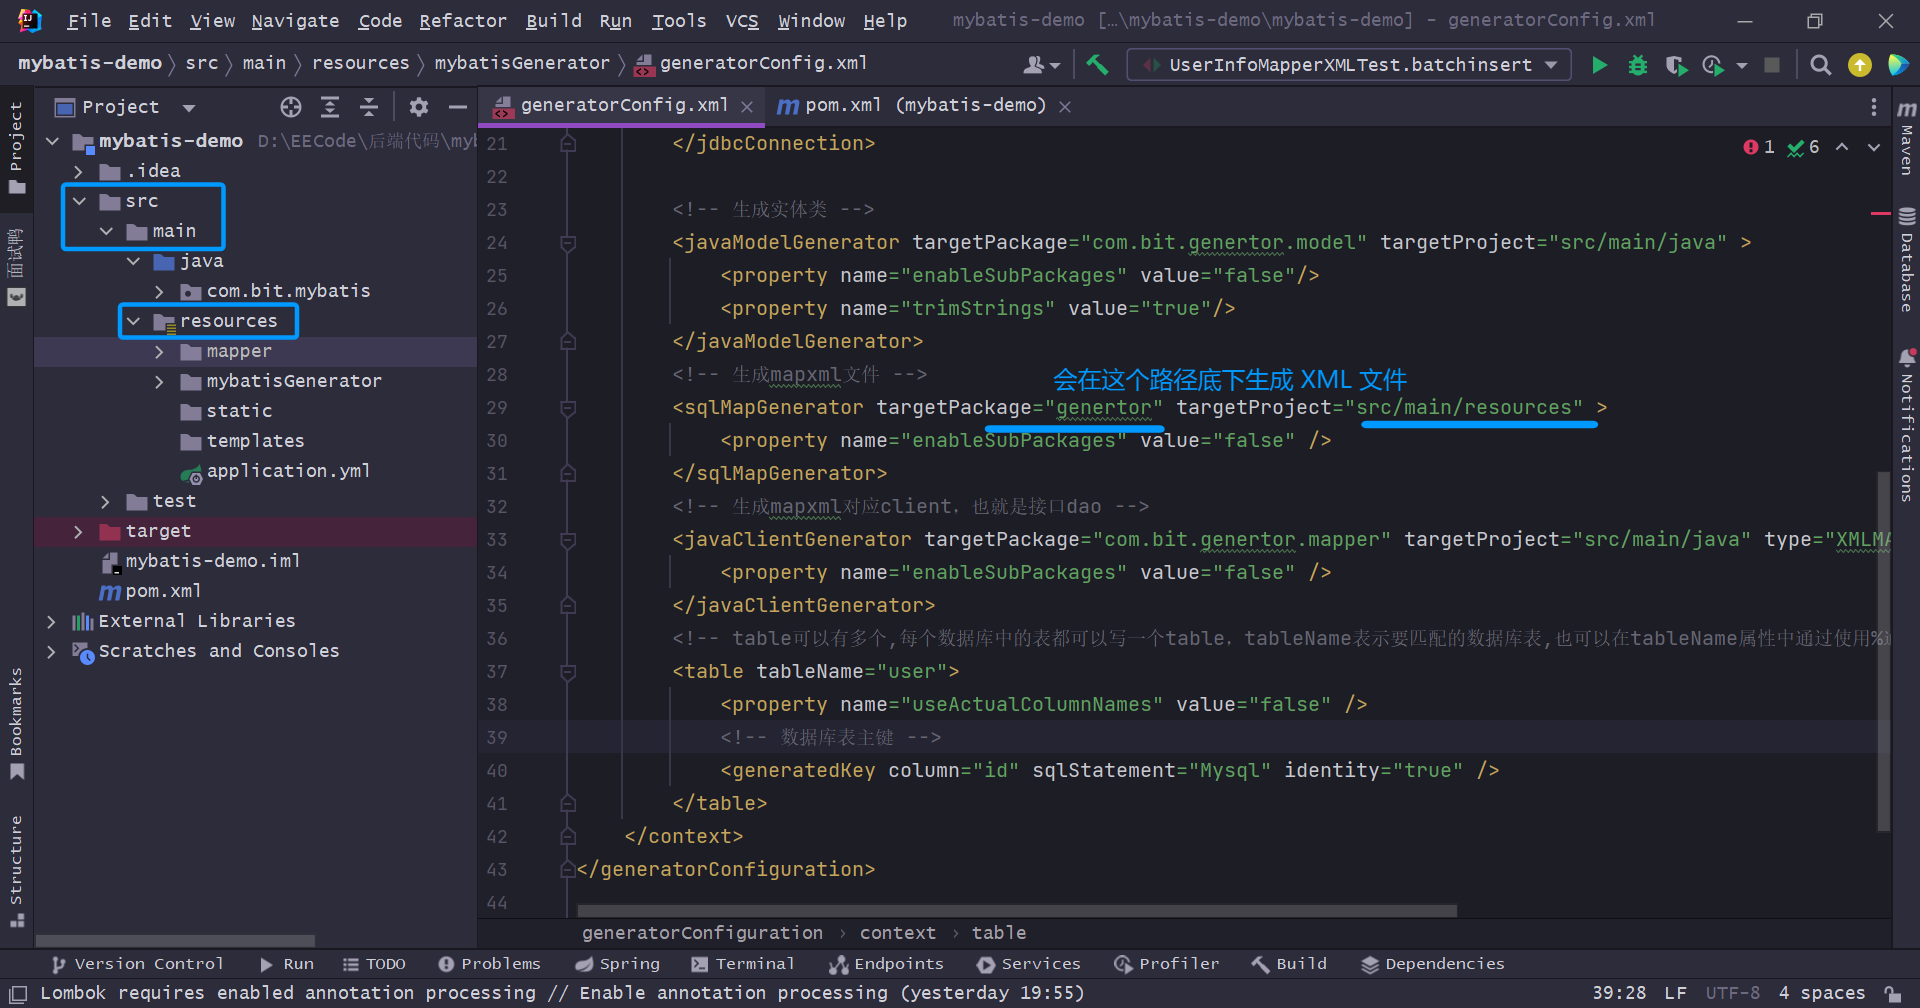Start debugging with the bug icon

click(1637, 65)
